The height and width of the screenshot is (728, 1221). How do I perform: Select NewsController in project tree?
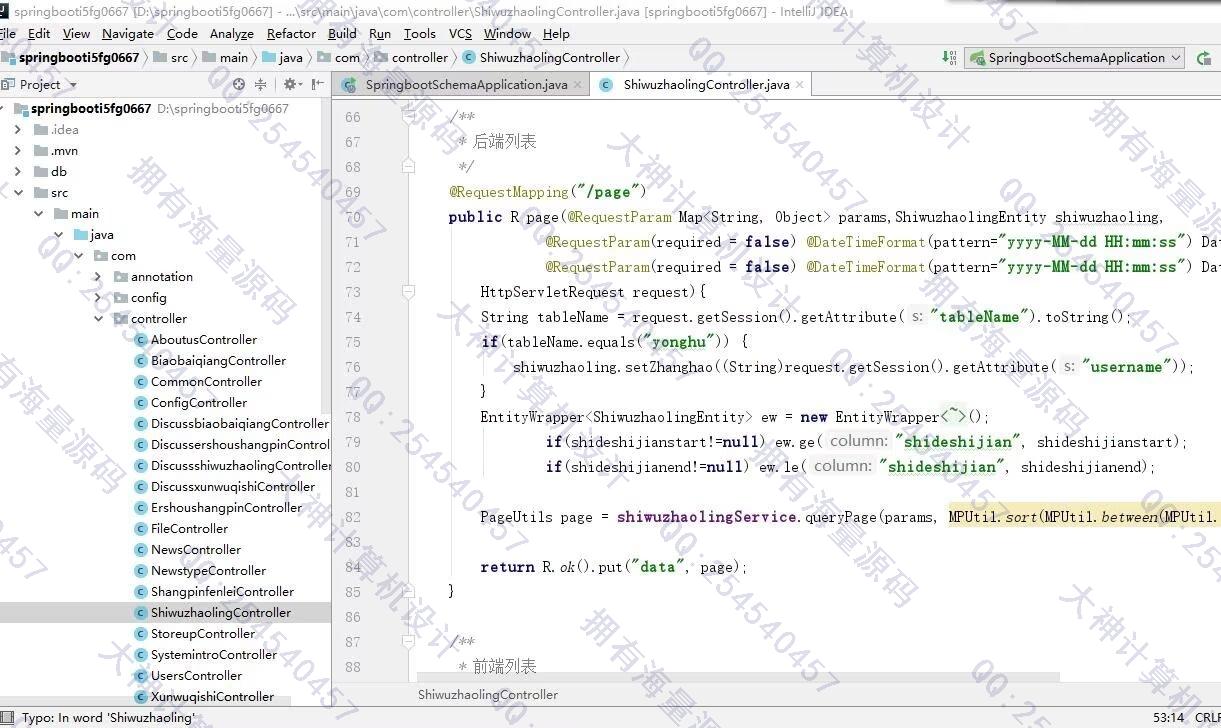pos(196,550)
